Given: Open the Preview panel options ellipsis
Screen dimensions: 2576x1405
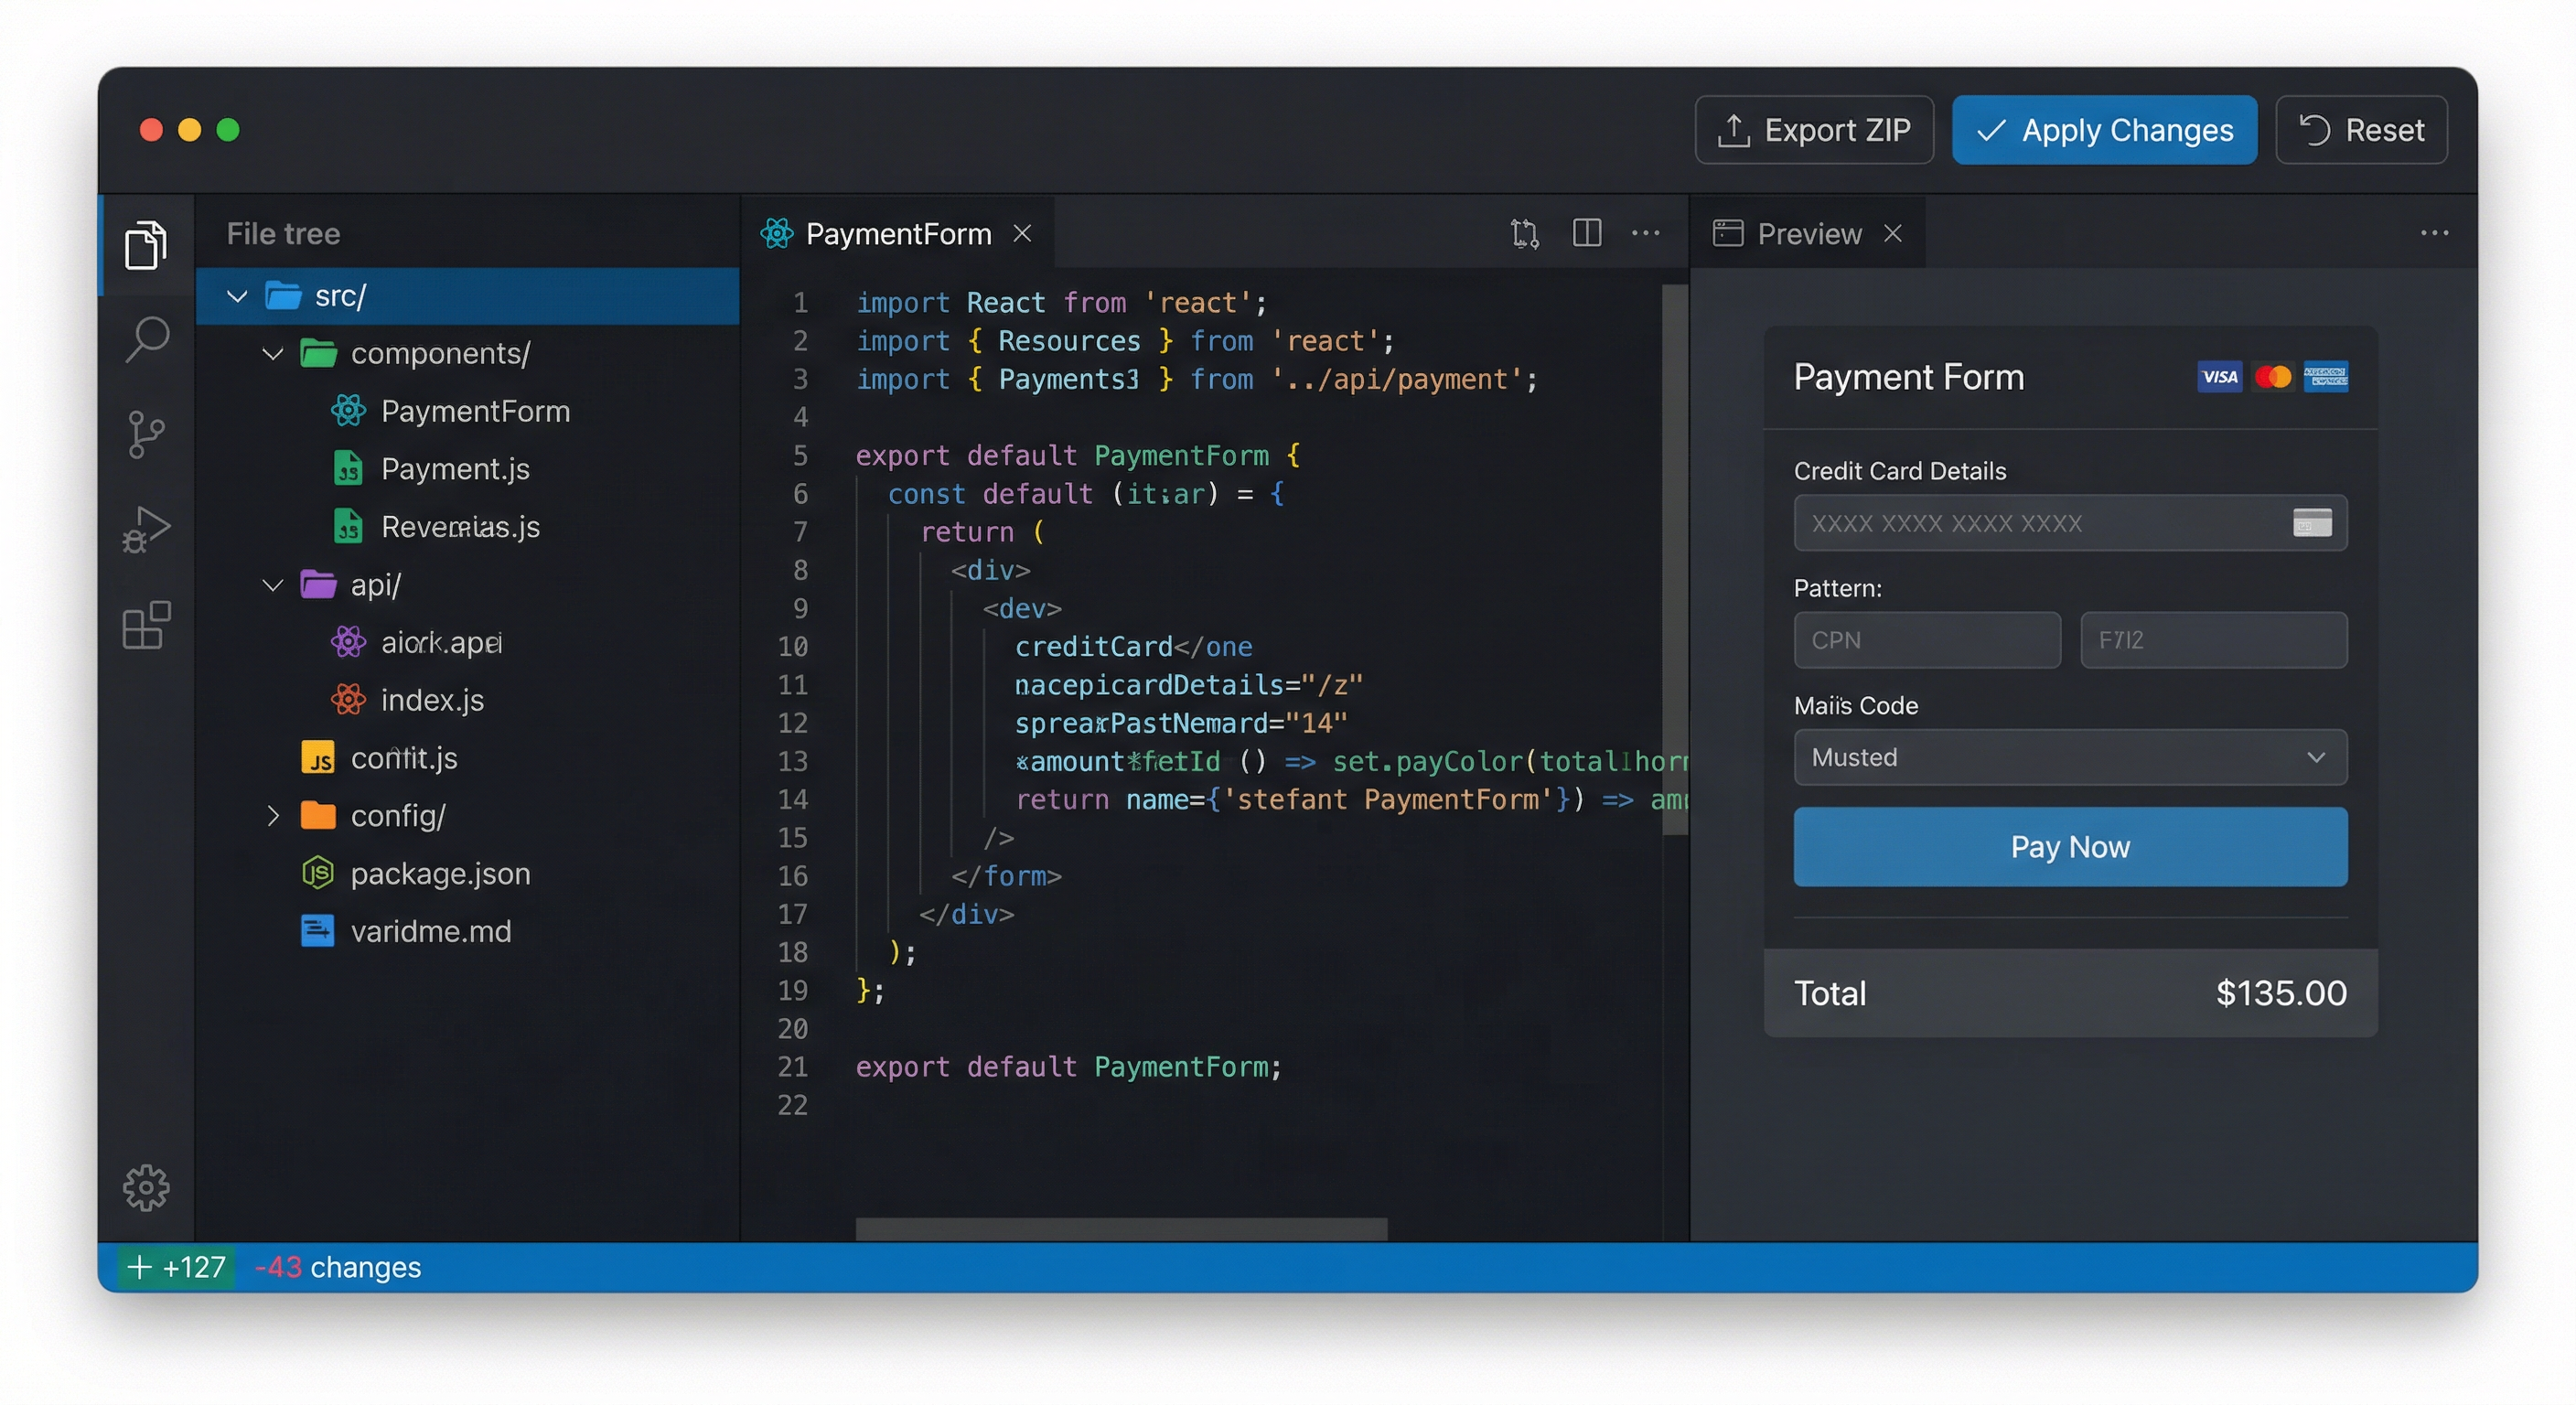Looking at the screenshot, I should (2434, 232).
